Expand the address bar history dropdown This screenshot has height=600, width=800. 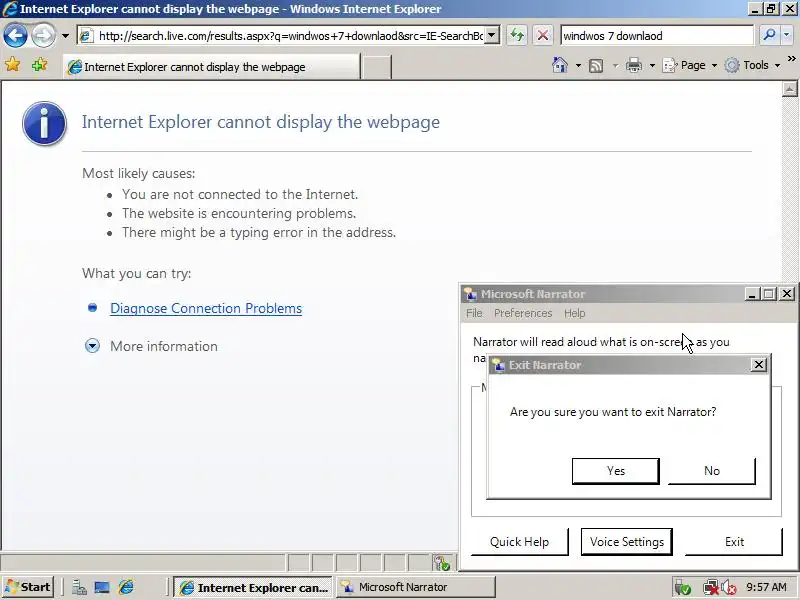point(492,36)
